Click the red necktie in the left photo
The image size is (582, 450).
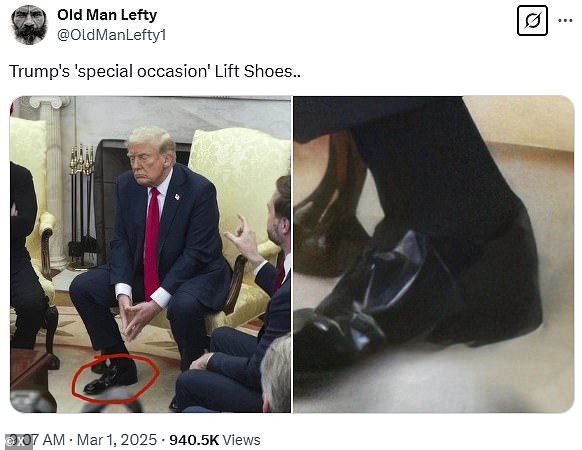(x=152, y=243)
